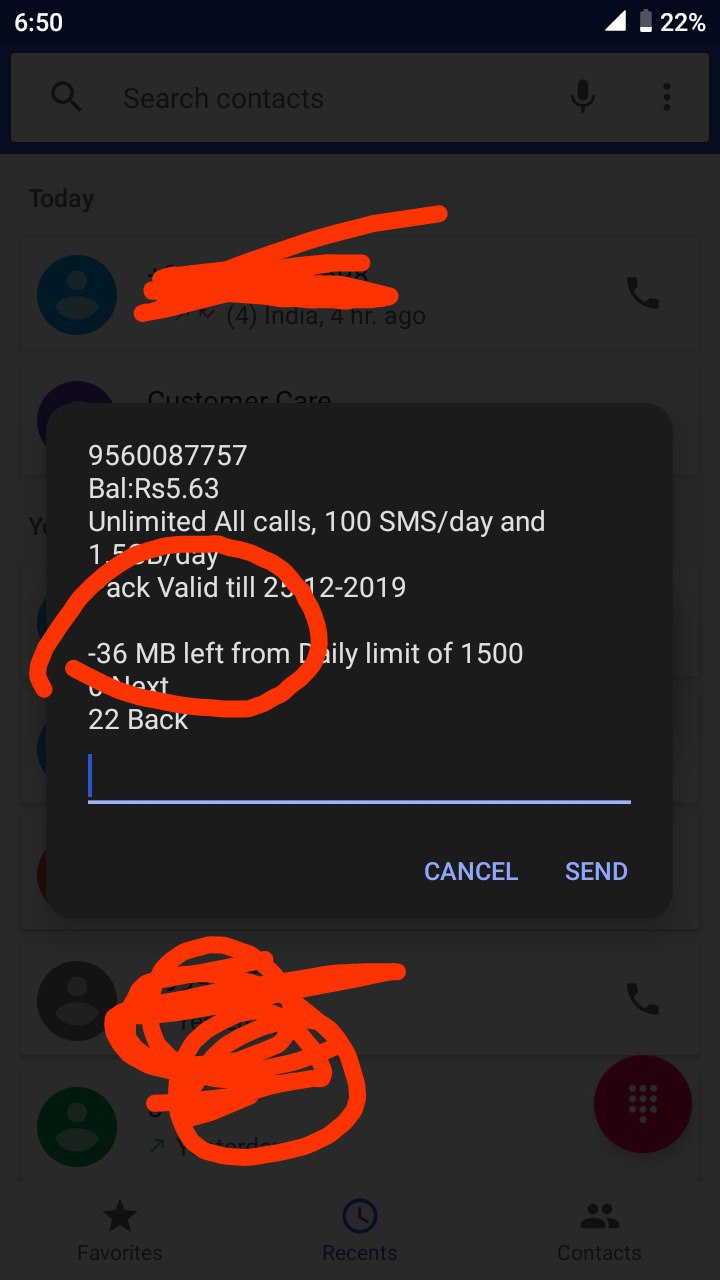
Task: Tap the battery indicator in status bar
Action: 646,22
